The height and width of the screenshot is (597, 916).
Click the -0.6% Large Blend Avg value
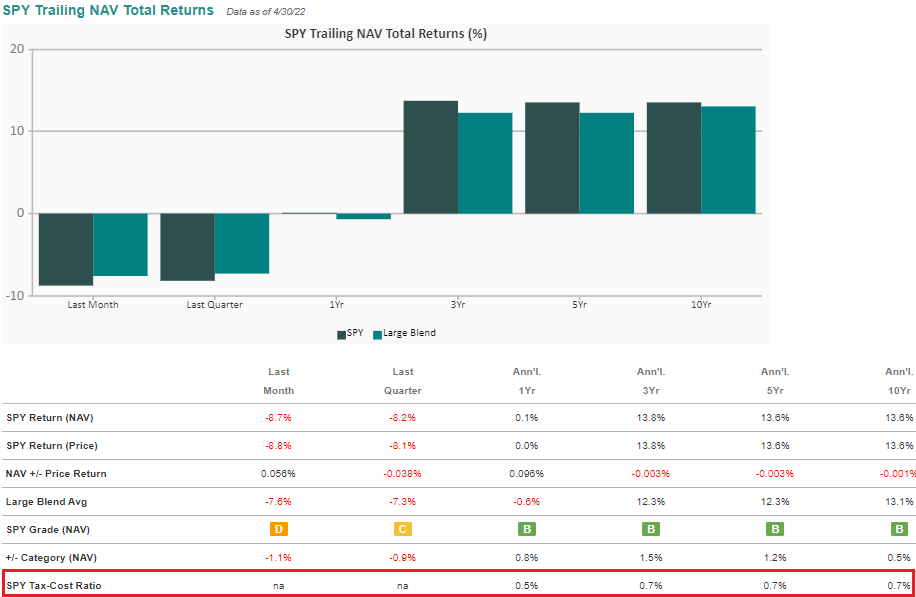(x=527, y=502)
